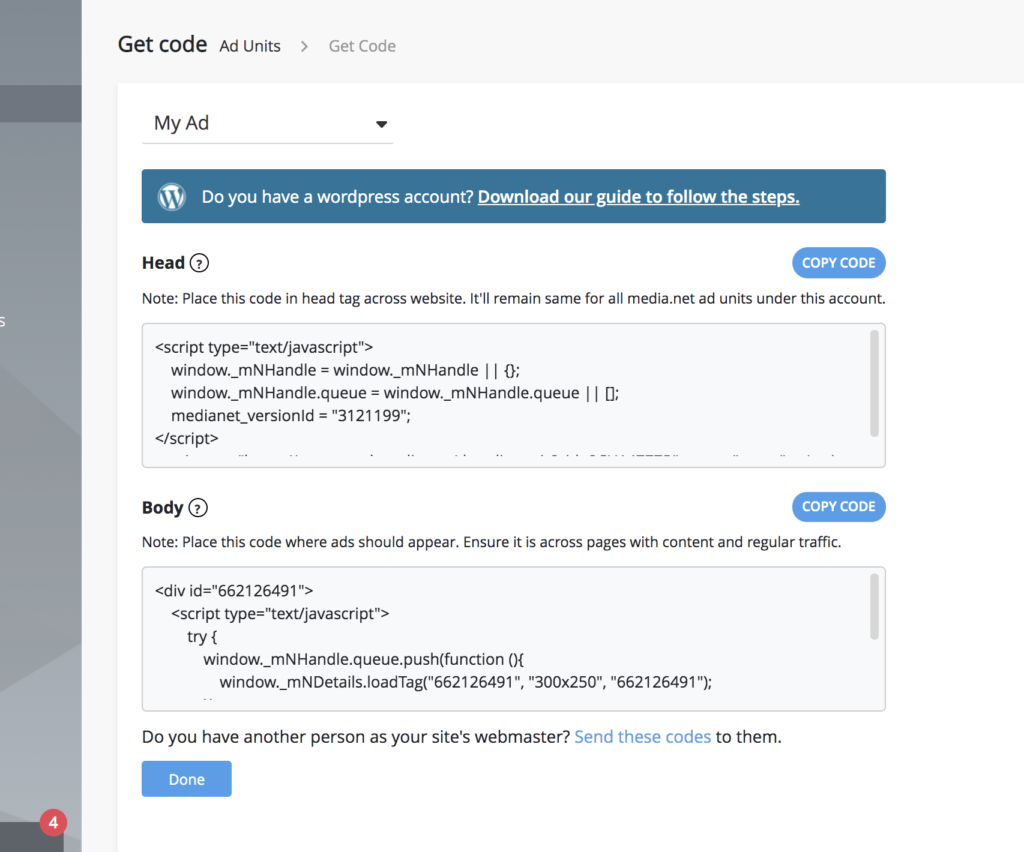Click Send these codes link

(643, 737)
